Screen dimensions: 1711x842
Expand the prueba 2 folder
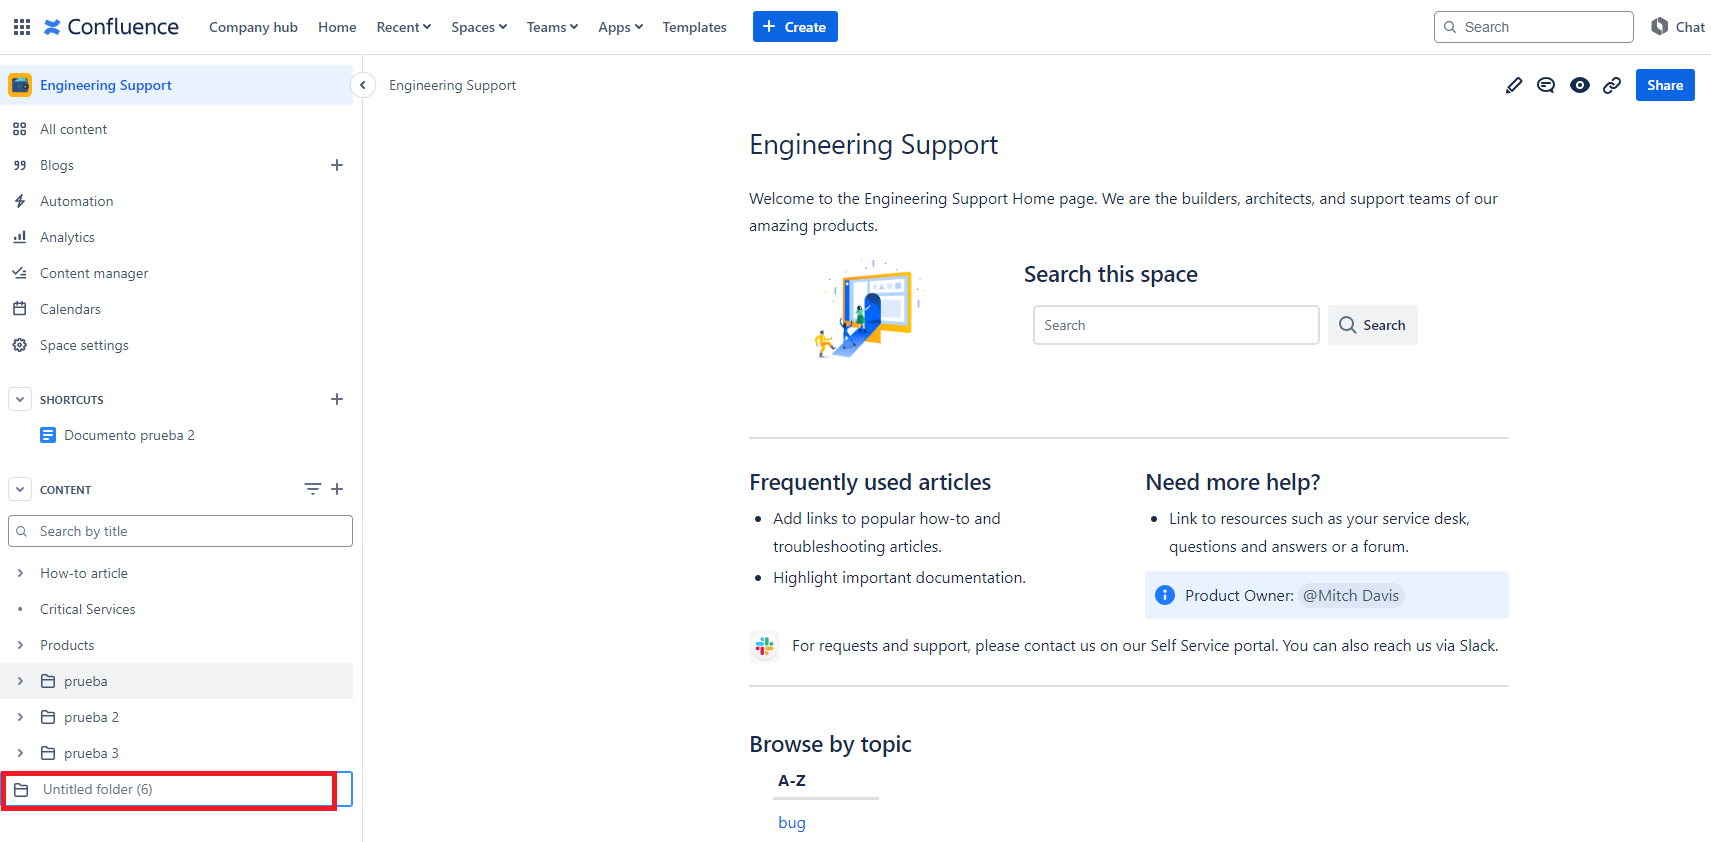point(20,717)
